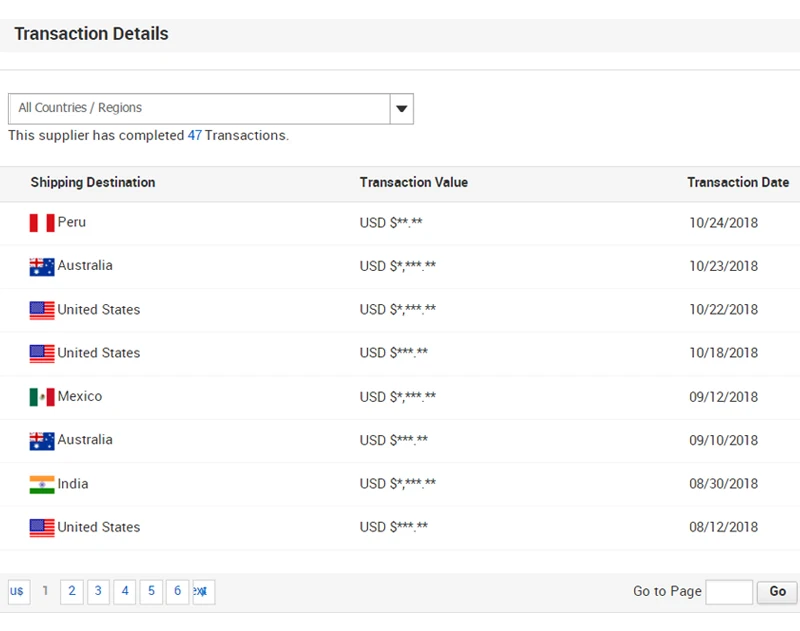800x631 pixels.
Task: Select the Mexico destination text
Action: tap(80, 396)
